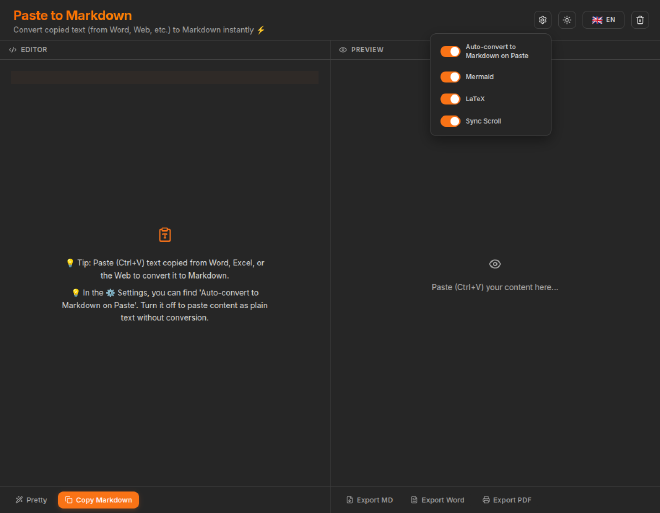Click the eye icon in preview pane
Image resolution: width=660 pixels, height=513 pixels.
[495, 264]
